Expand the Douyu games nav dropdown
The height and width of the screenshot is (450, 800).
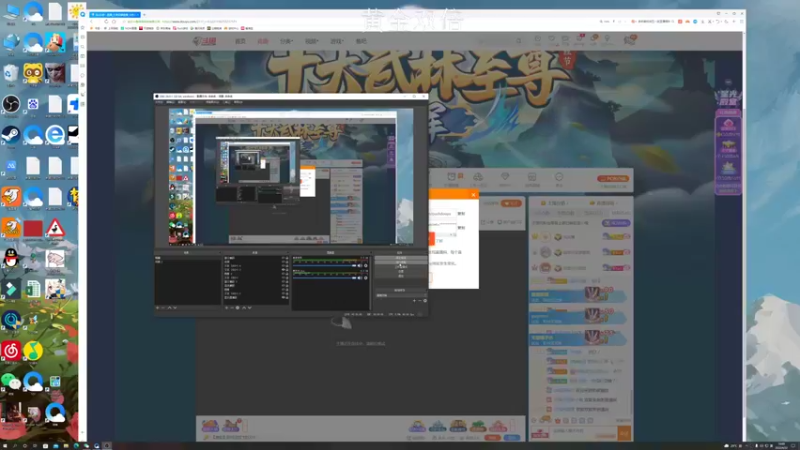(336, 41)
